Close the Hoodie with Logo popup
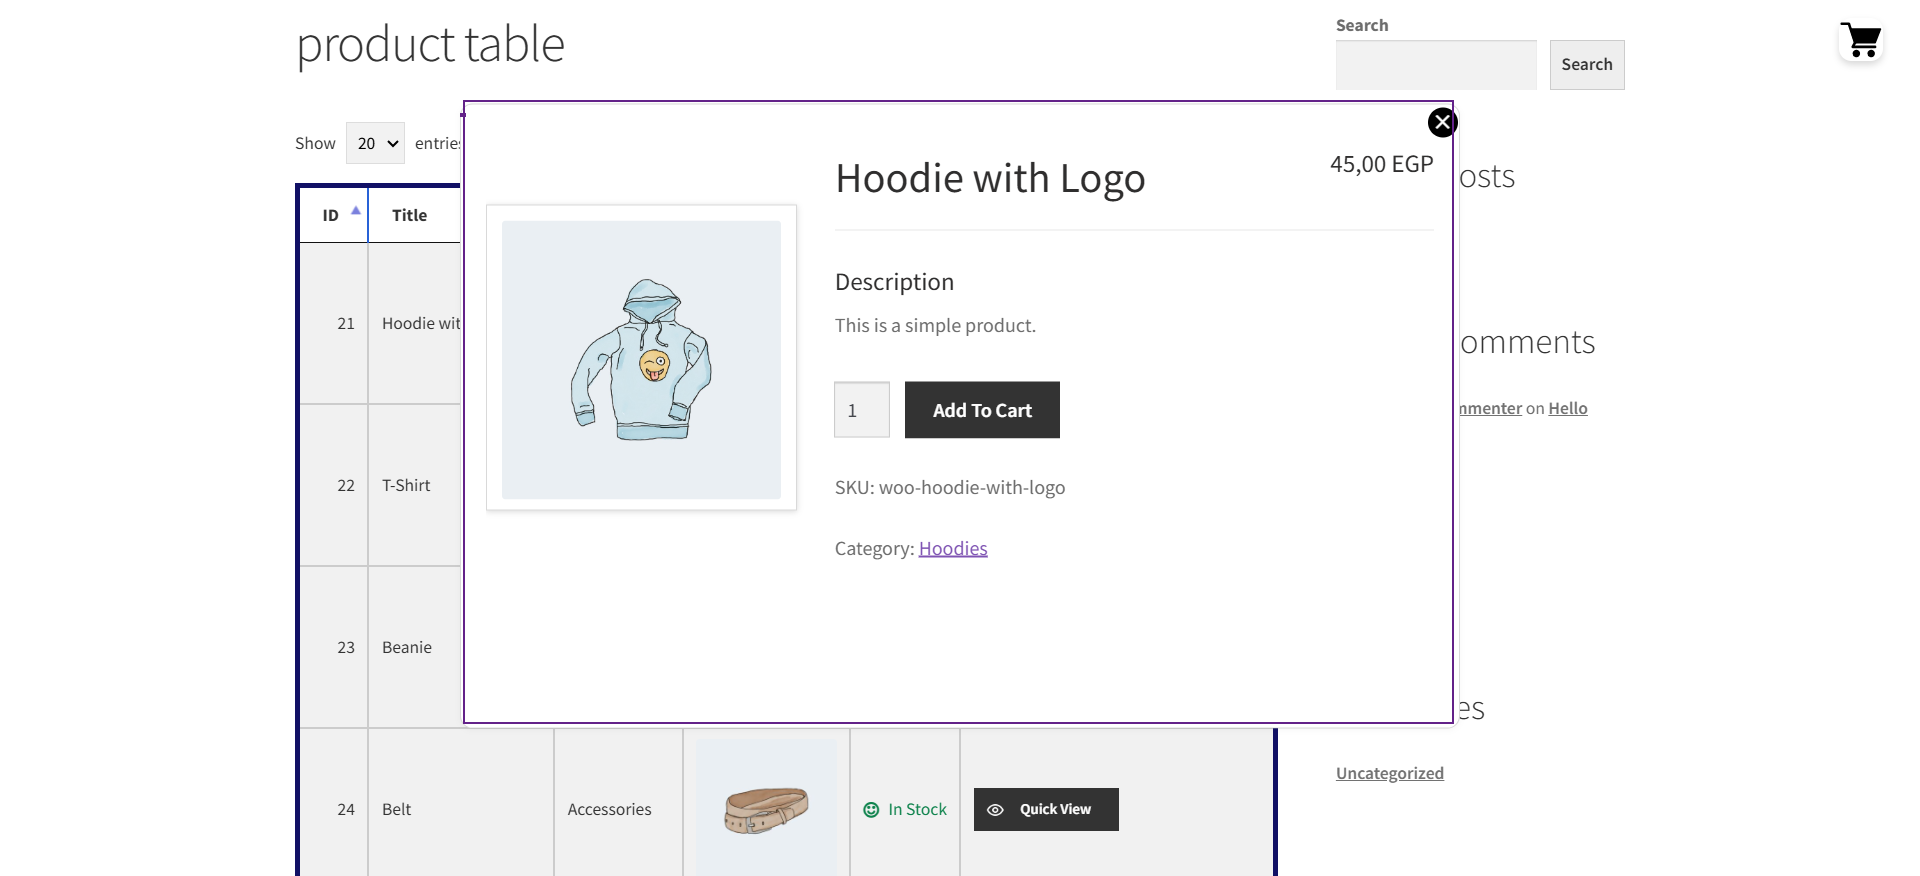The image size is (1920, 876). click(x=1442, y=122)
